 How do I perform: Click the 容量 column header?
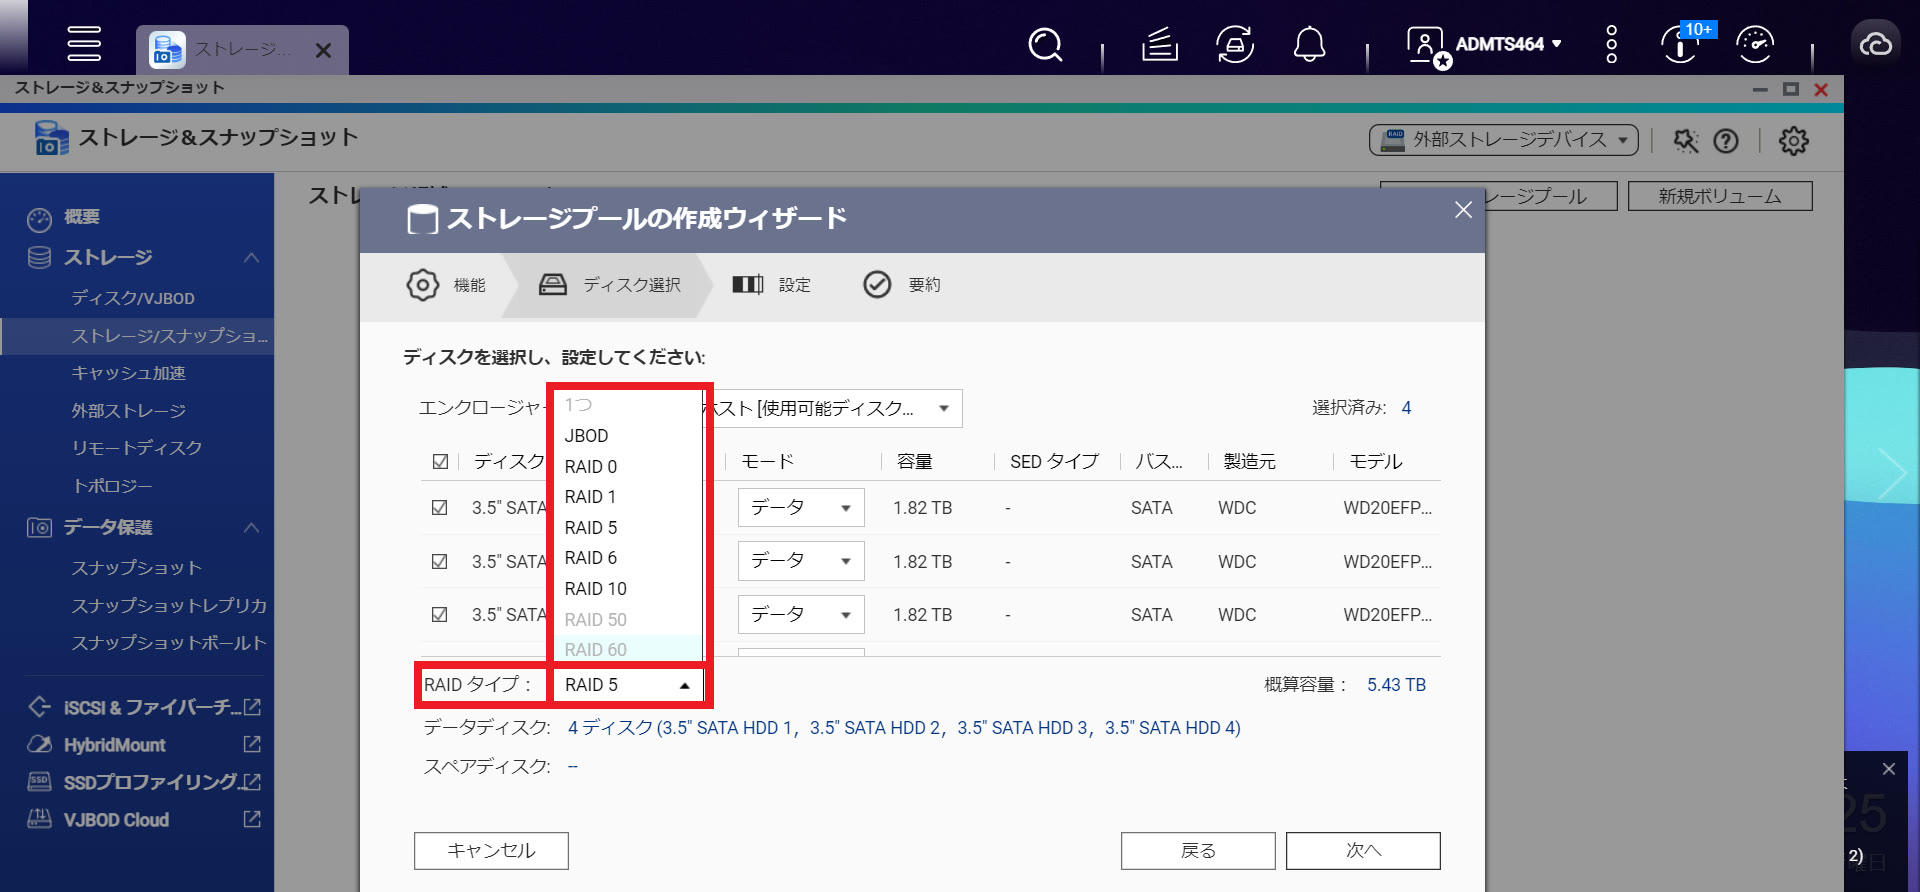click(914, 462)
